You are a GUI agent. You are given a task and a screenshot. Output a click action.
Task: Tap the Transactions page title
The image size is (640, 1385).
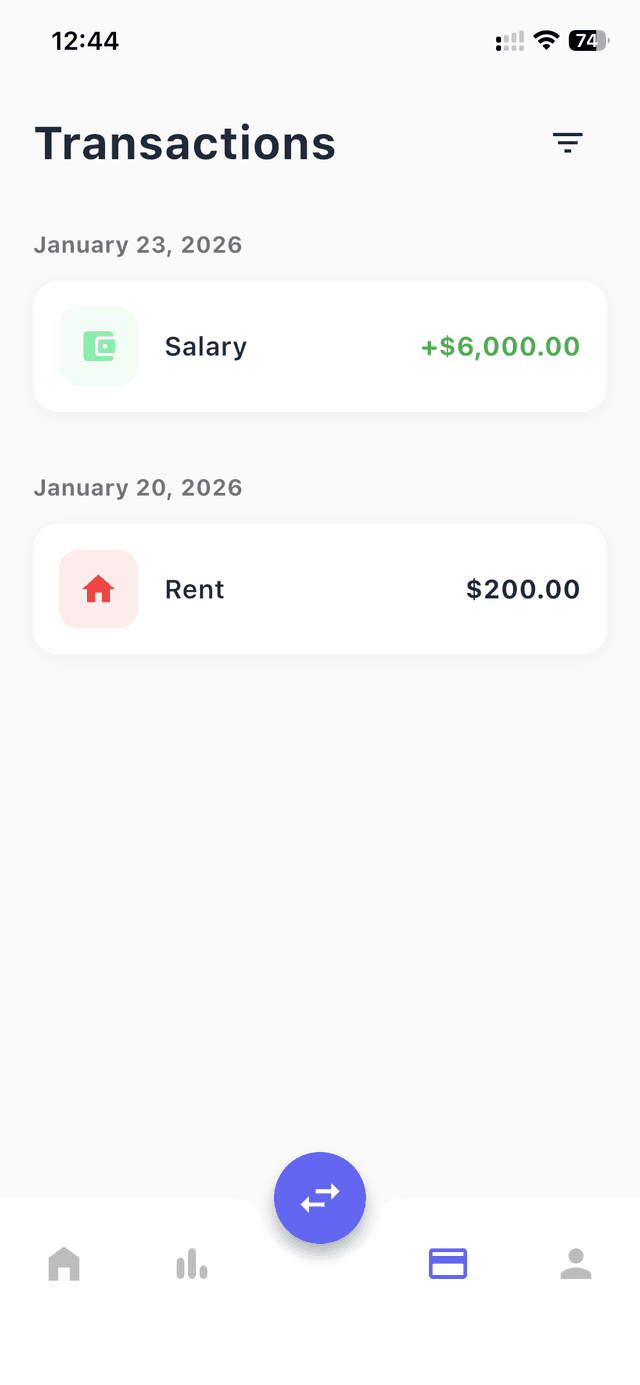[x=185, y=143]
